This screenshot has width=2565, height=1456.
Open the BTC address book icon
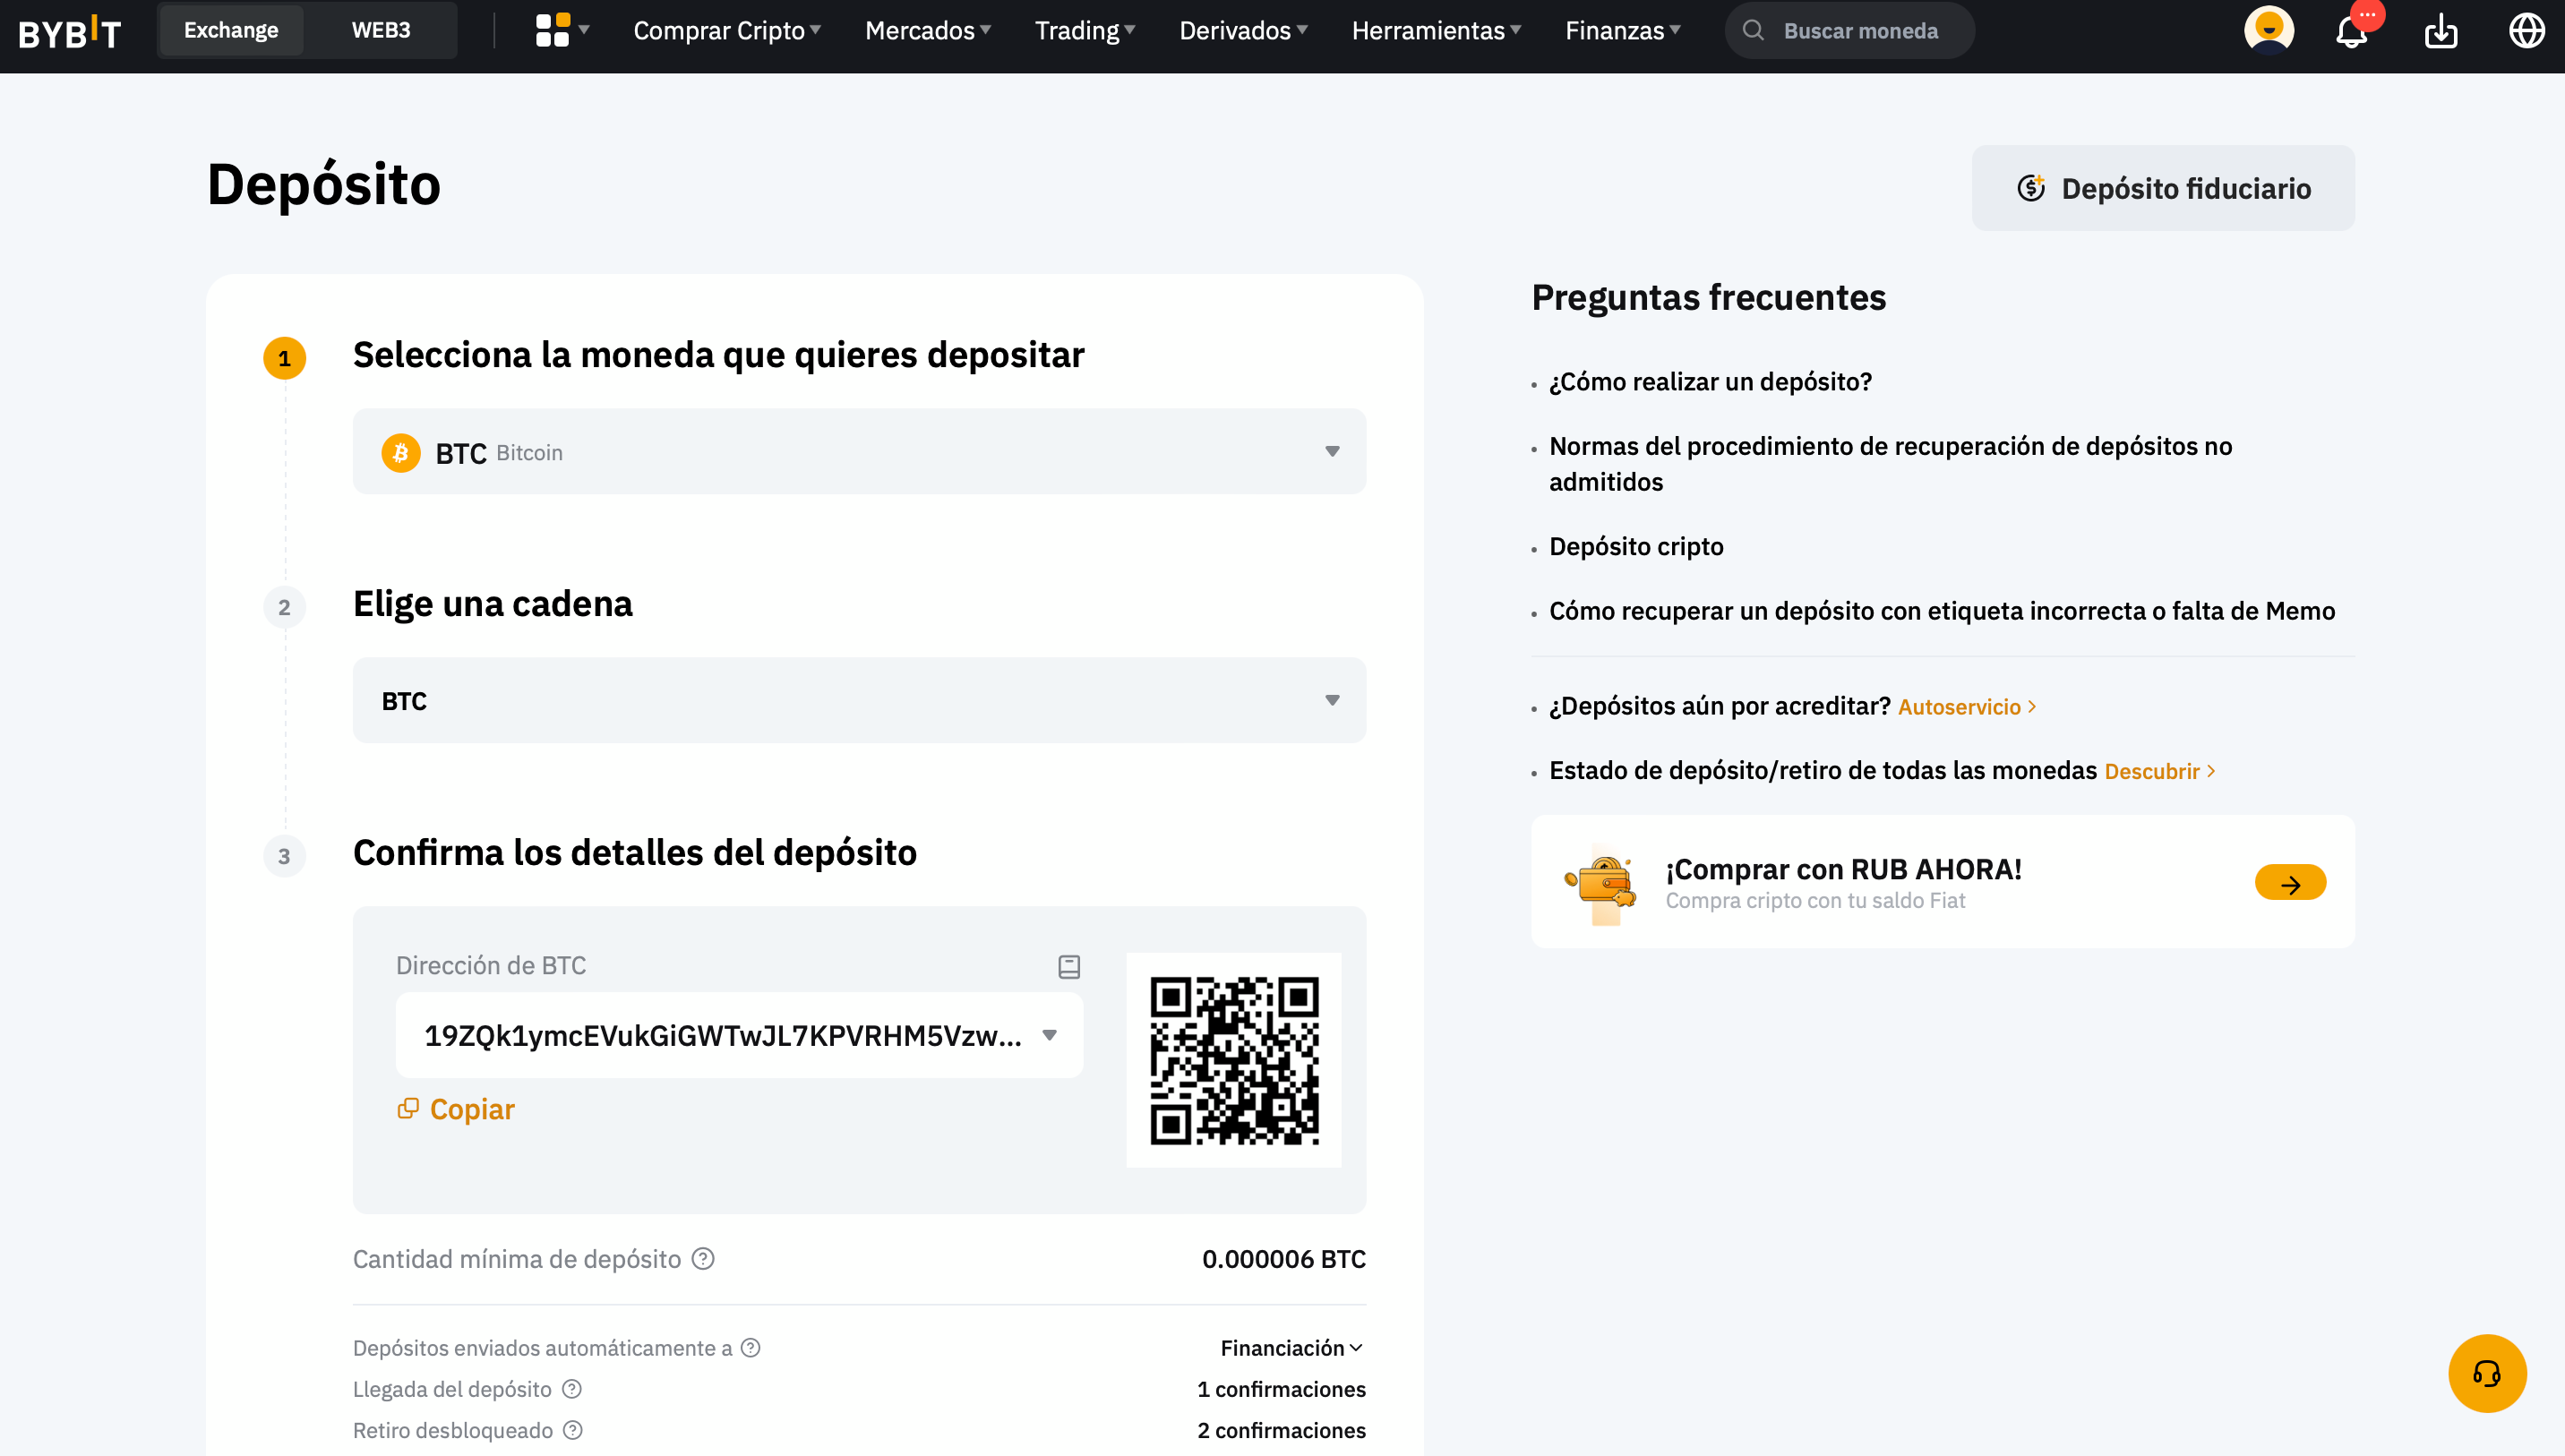click(1069, 966)
